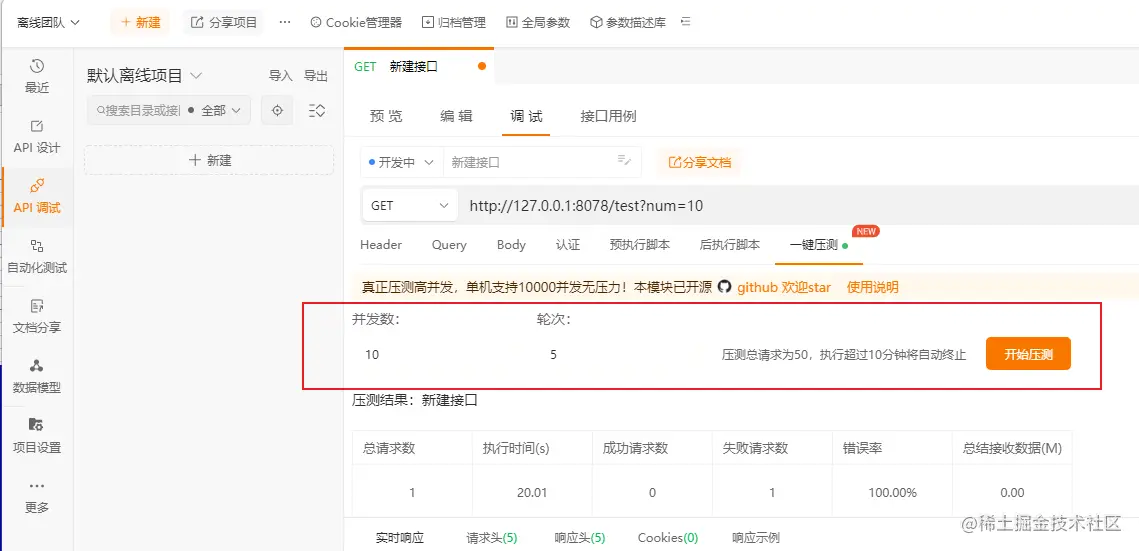This screenshot has height=551, width=1139.
Task: Open the API 设计 sidebar section
Action: 37,137
